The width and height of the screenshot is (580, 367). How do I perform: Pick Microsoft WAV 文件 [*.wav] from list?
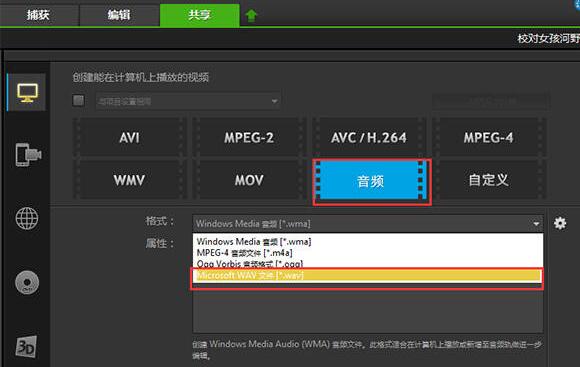tap(368, 275)
